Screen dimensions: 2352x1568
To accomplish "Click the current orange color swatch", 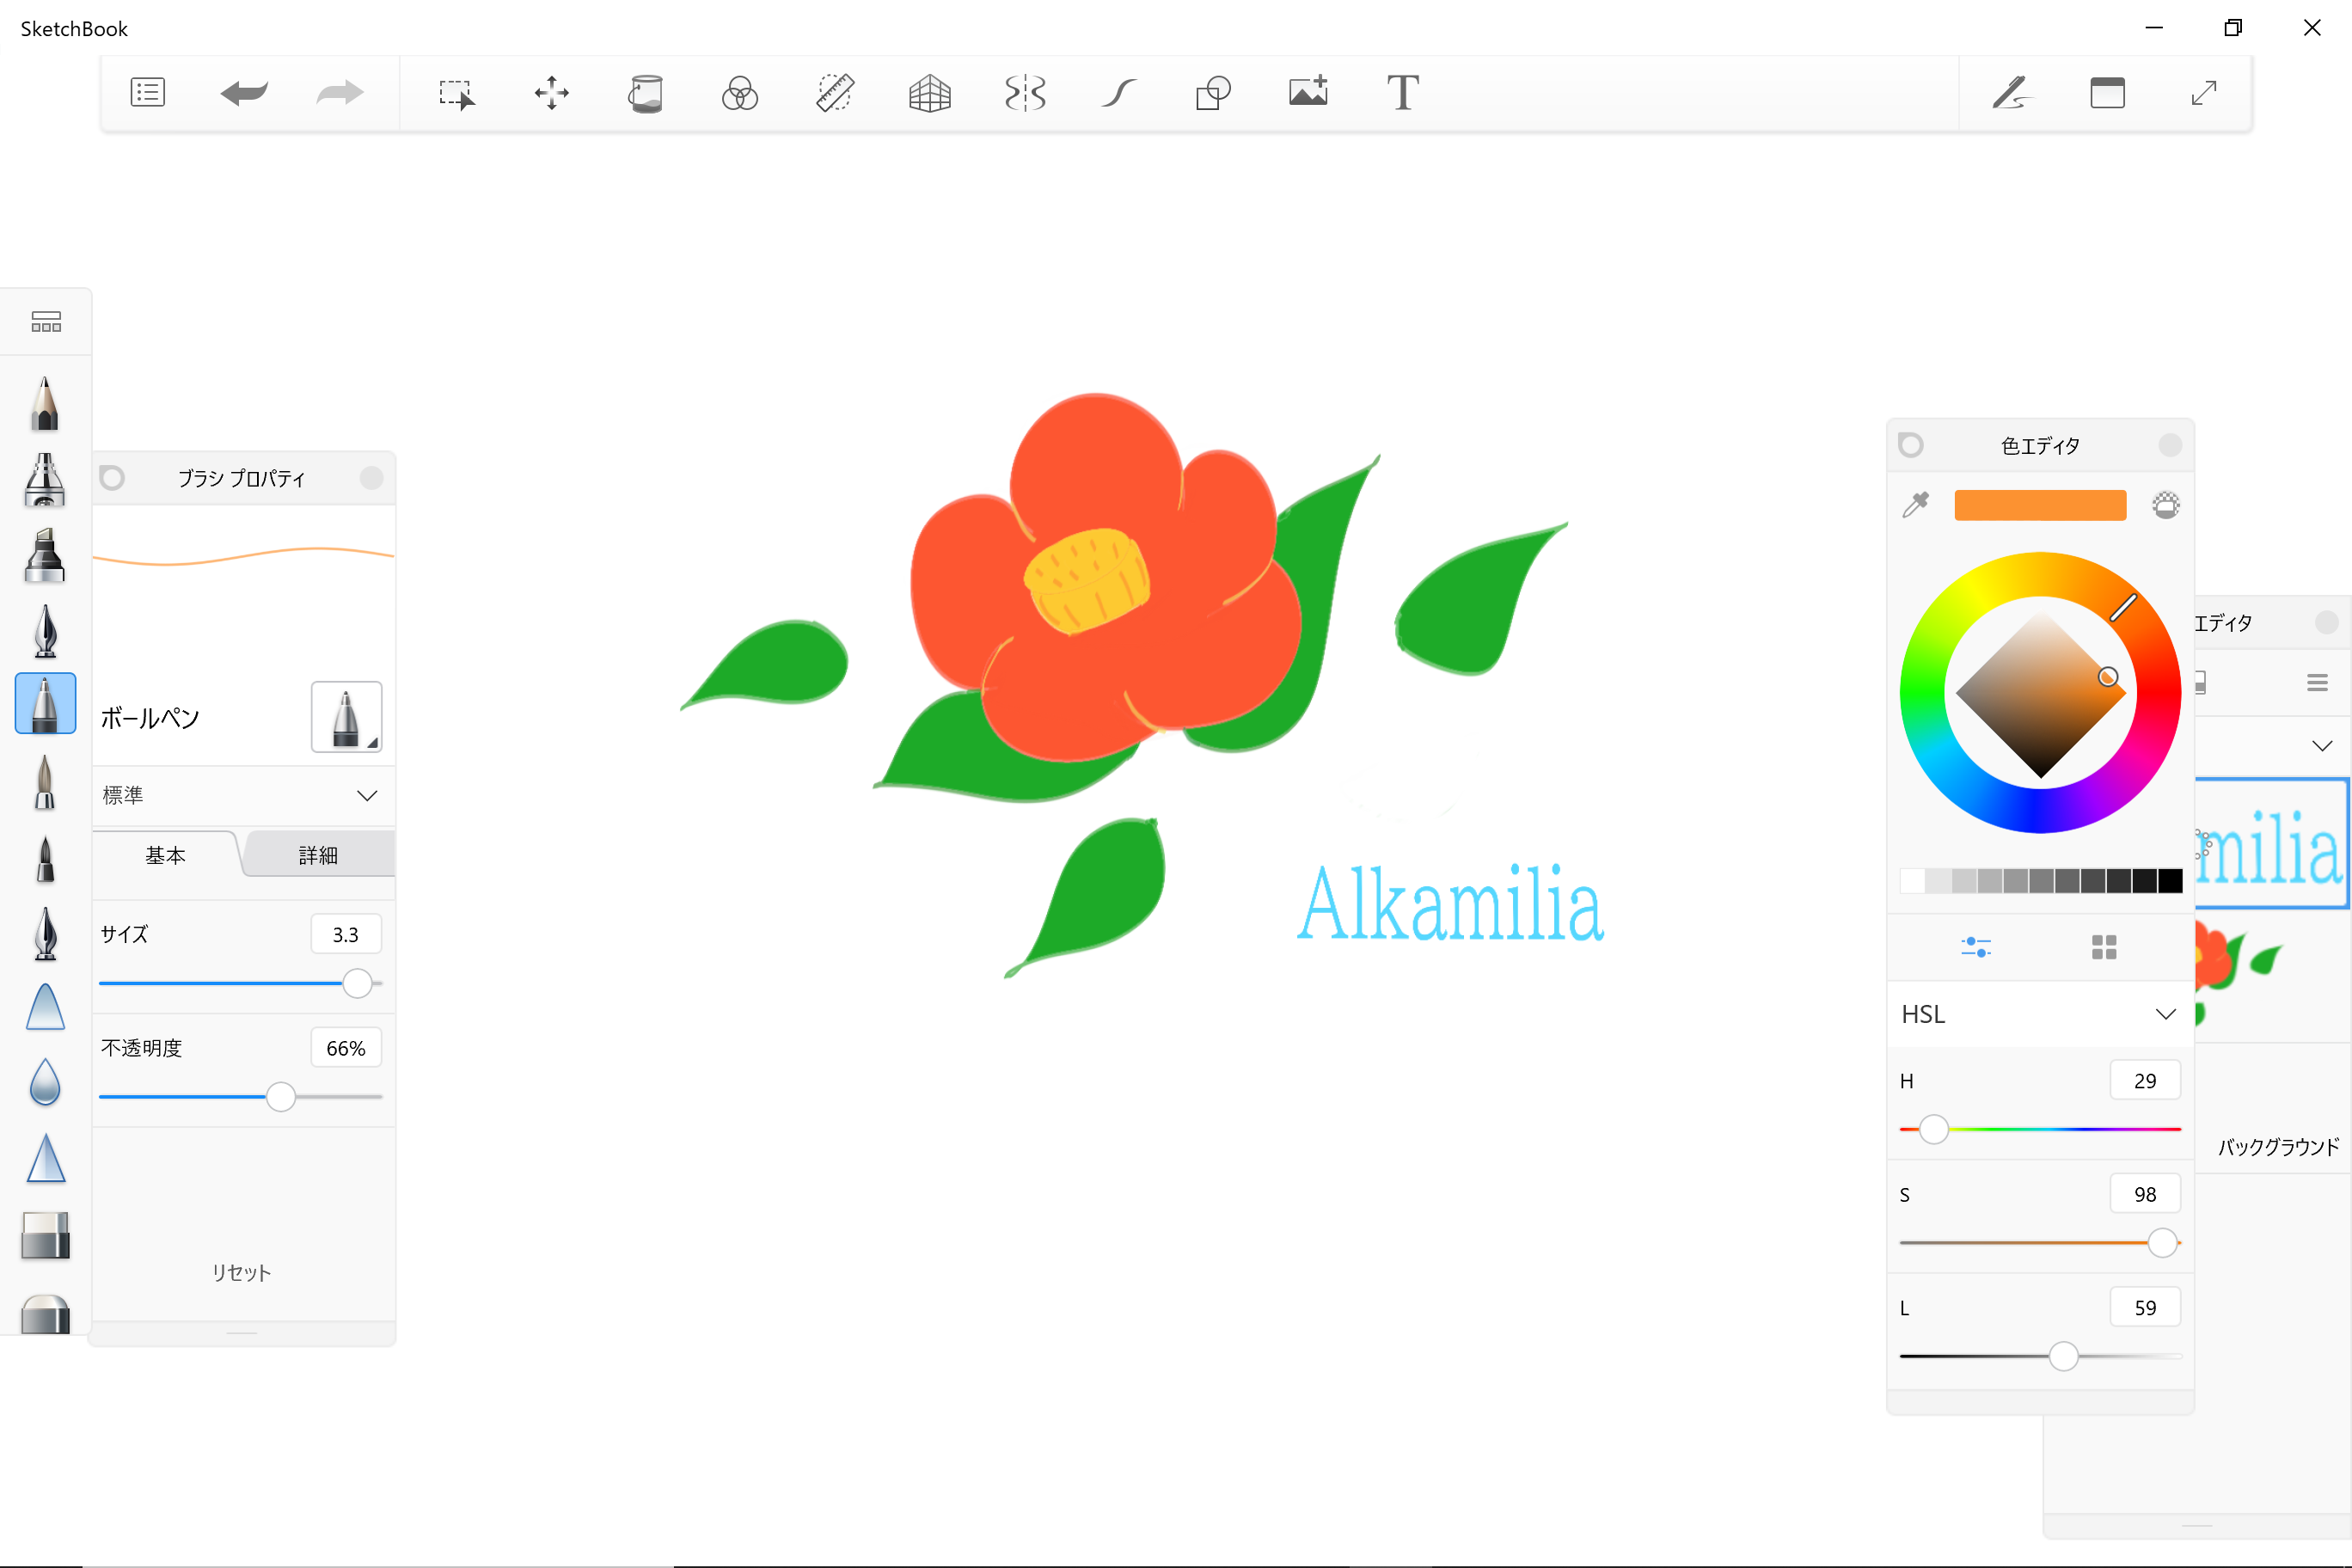I will tap(2040, 505).
